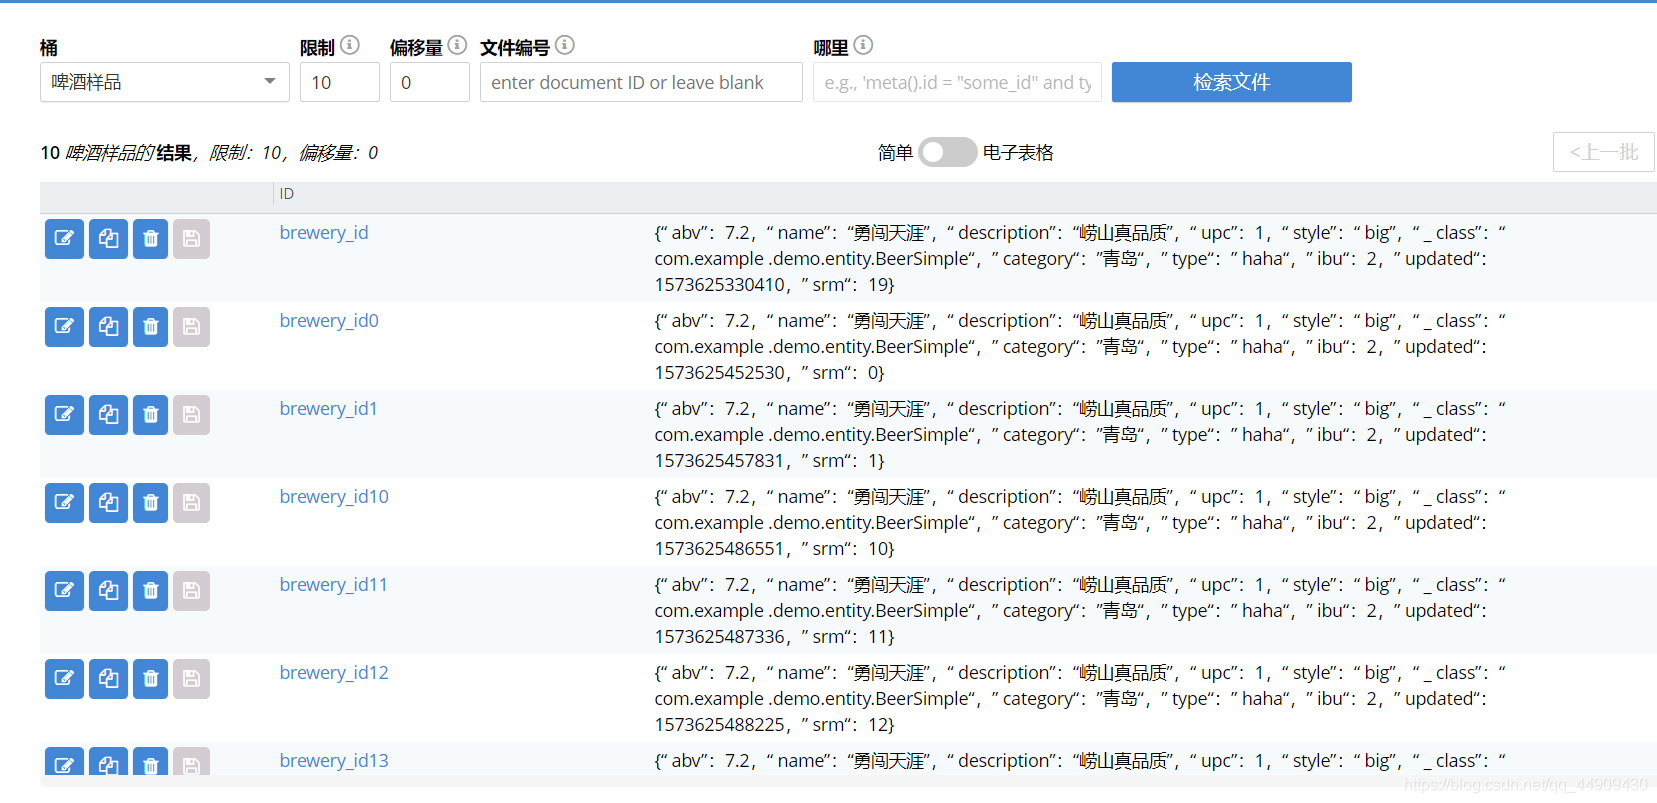Copy the brewery_id12 document
Screen dimensions: 1657x803
(108, 679)
